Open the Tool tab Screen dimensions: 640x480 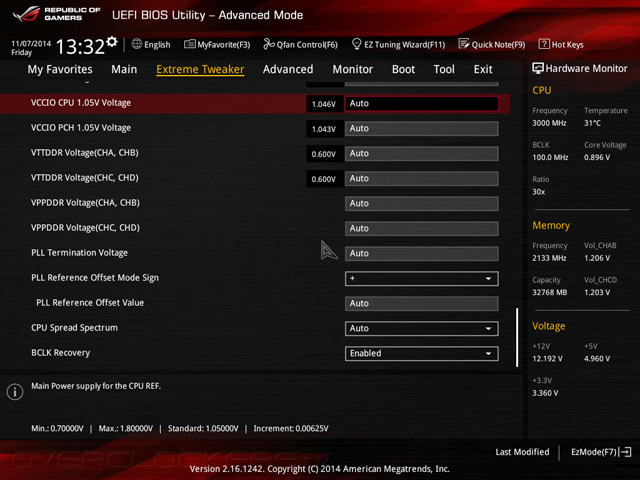pyautogui.click(x=444, y=69)
